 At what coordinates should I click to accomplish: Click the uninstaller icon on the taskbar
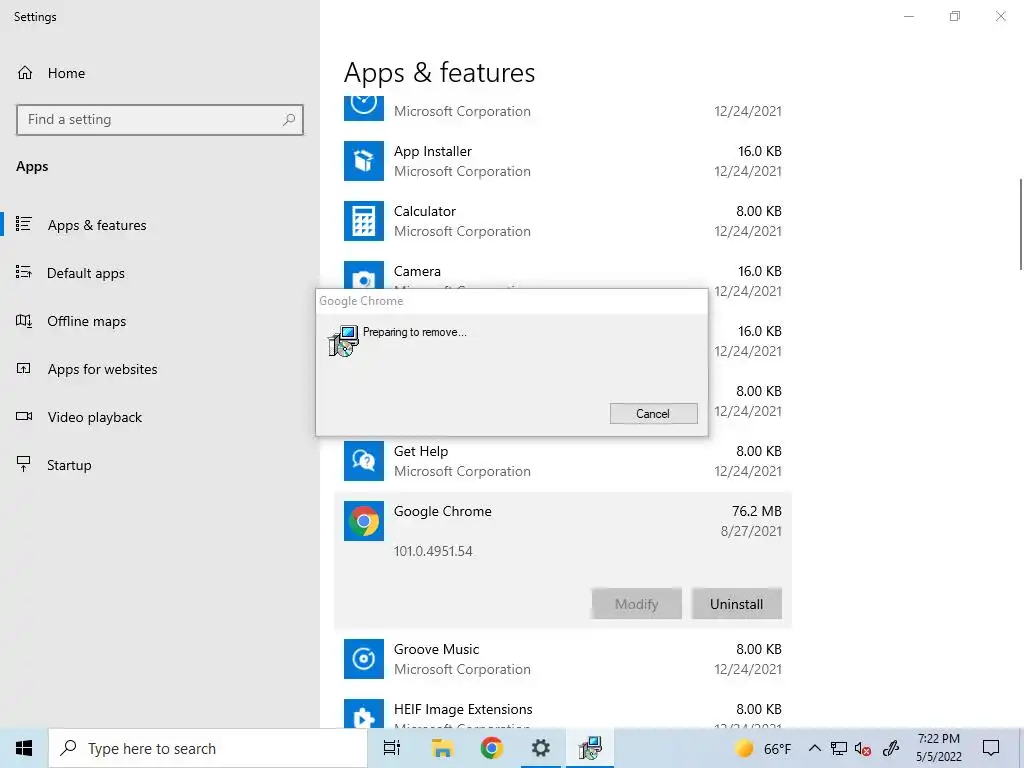(590, 748)
